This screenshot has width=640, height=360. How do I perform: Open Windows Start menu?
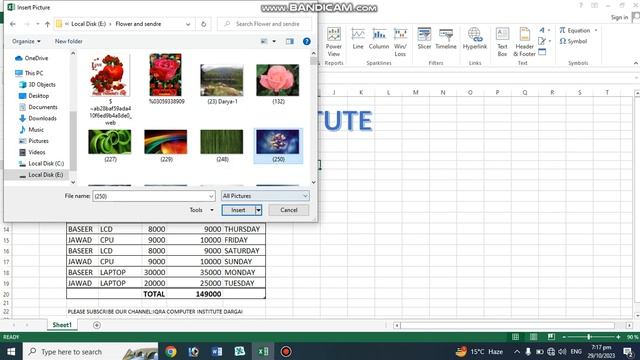pos(11,351)
